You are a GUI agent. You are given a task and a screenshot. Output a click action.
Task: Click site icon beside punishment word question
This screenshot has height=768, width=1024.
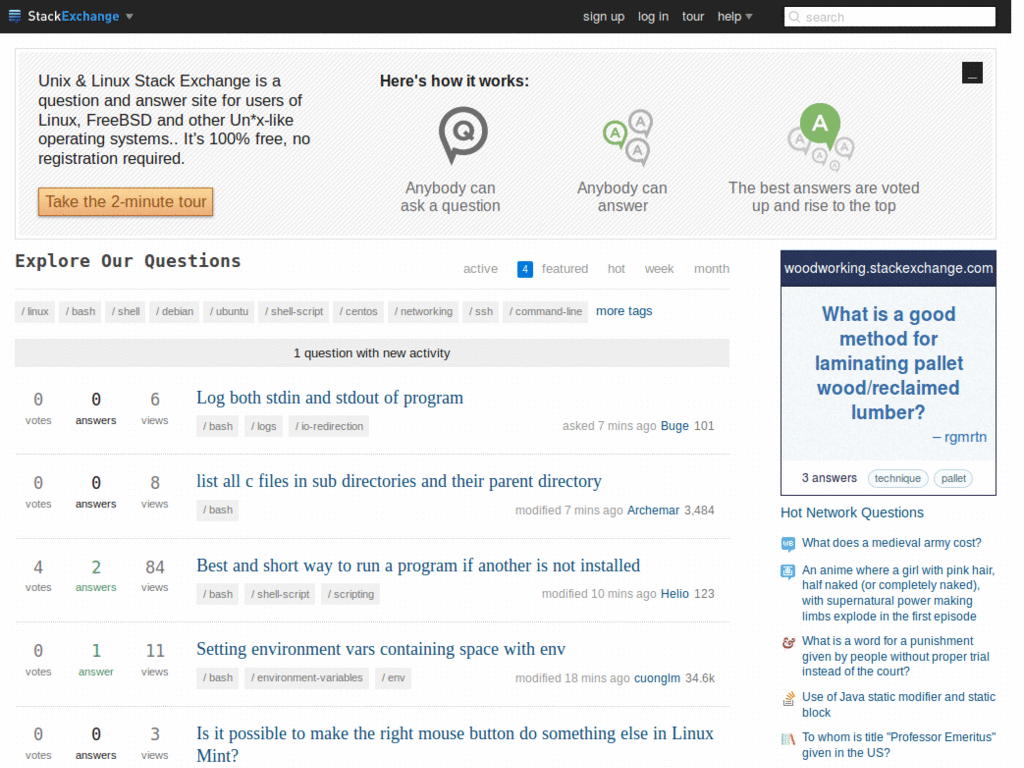click(x=788, y=643)
